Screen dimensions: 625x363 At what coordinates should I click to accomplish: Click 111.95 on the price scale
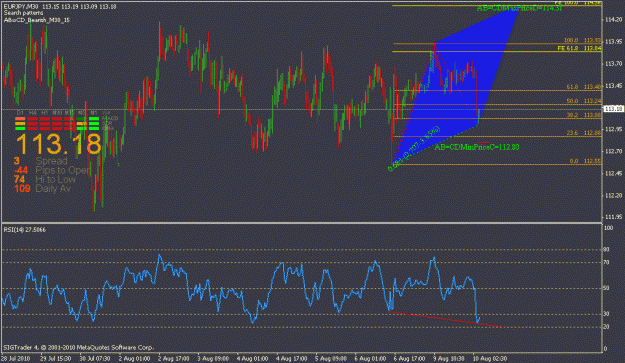(613, 217)
